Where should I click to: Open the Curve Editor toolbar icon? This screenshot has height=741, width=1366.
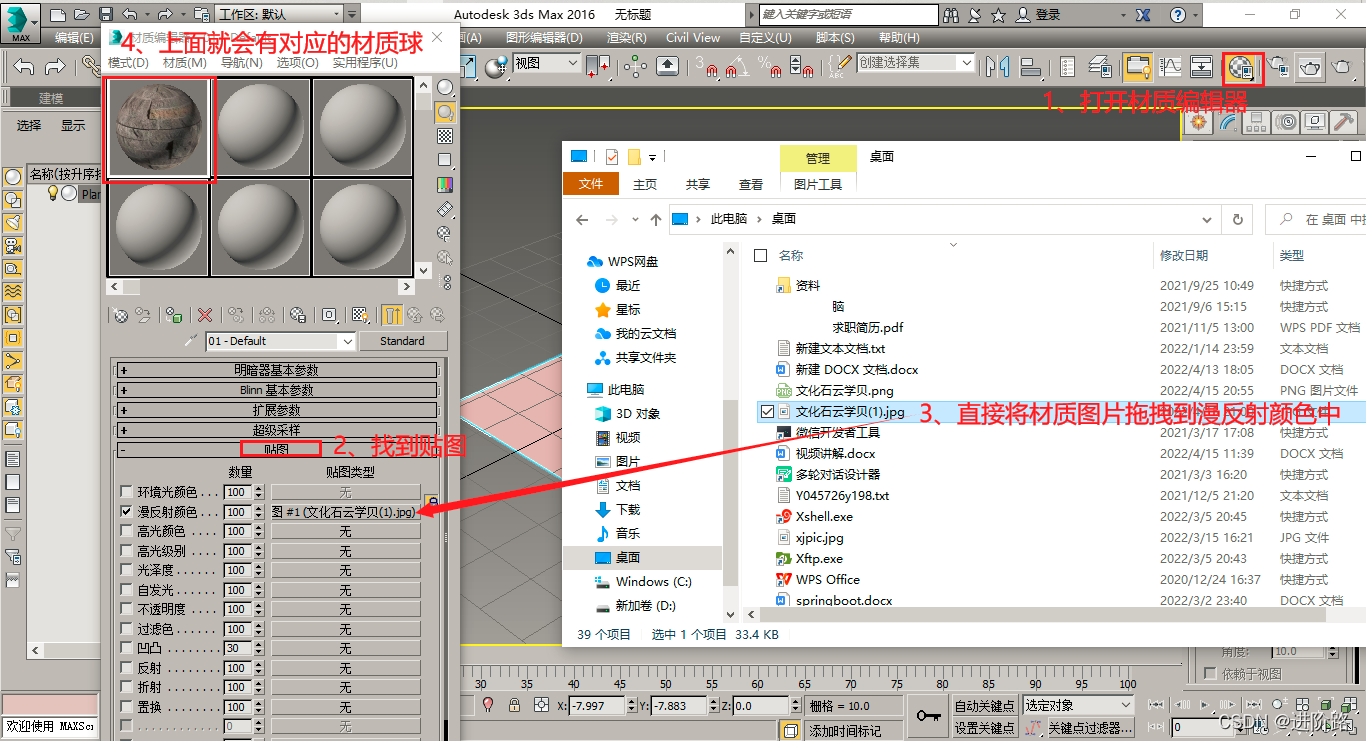pyautogui.click(x=1170, y=67)
